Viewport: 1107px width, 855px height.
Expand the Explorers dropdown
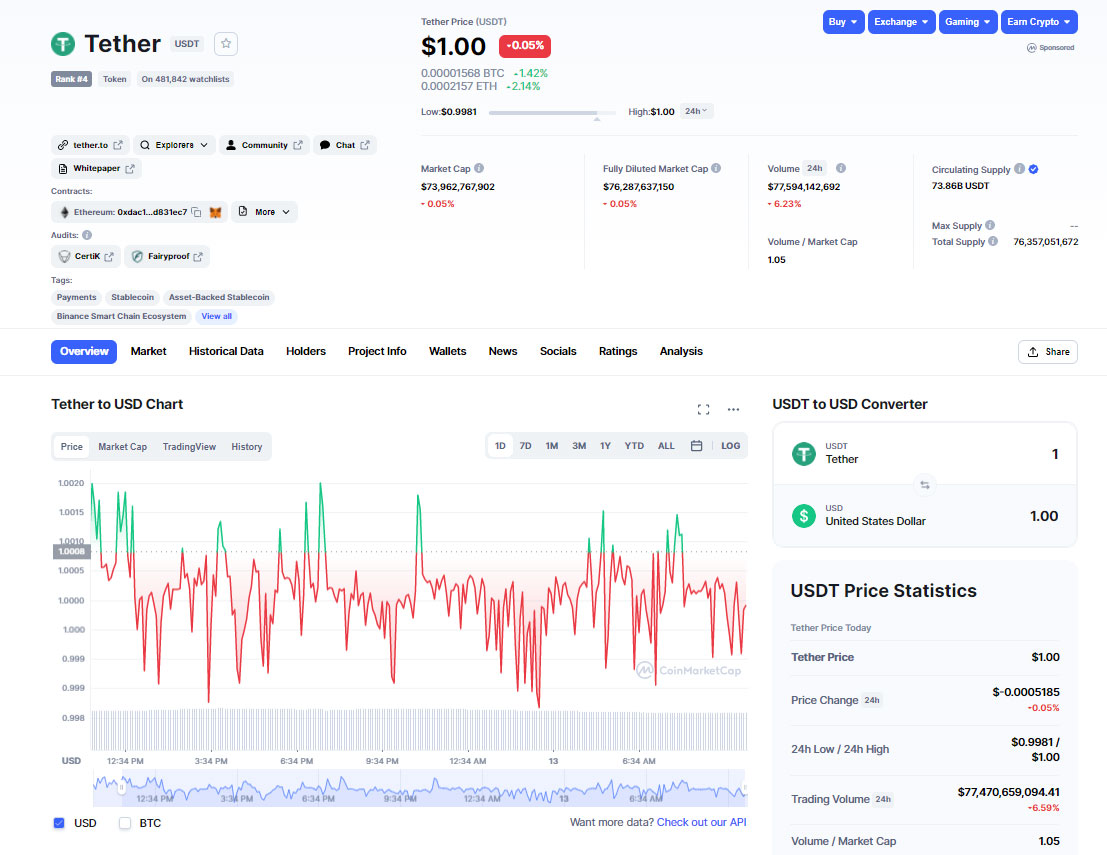tap(174, 145)
